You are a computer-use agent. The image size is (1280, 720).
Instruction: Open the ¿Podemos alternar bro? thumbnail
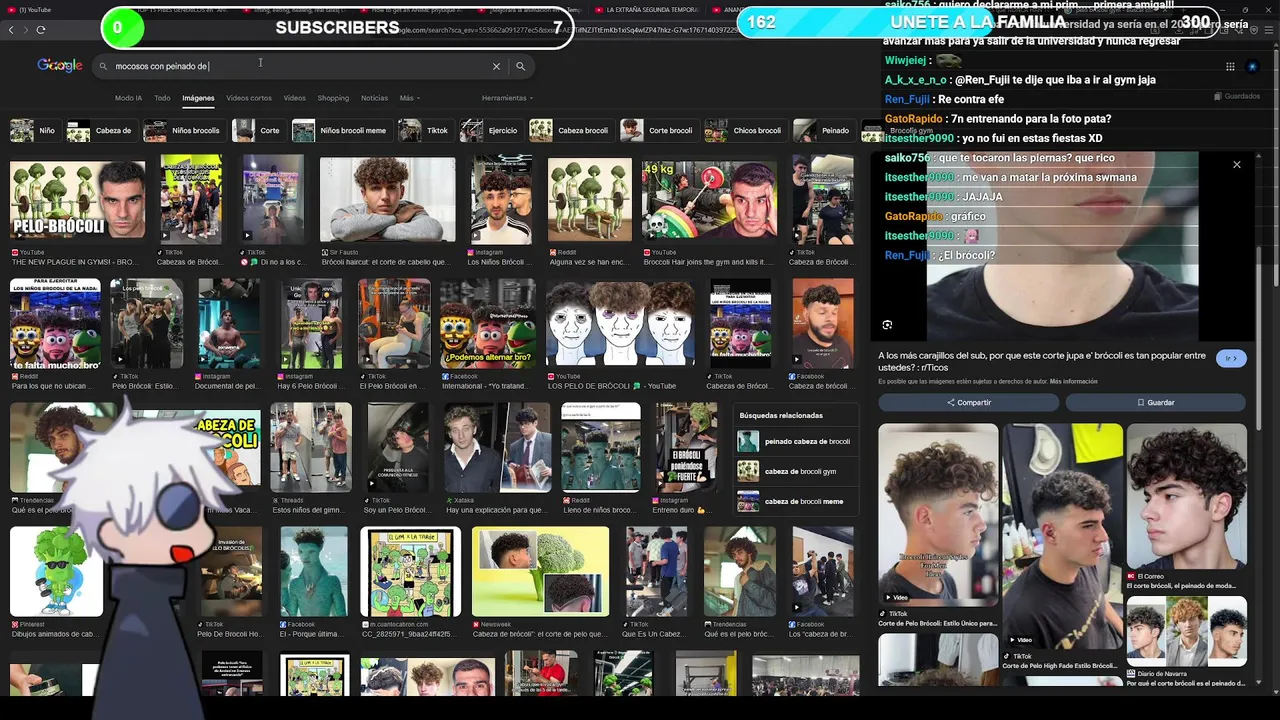coord(488,323)
